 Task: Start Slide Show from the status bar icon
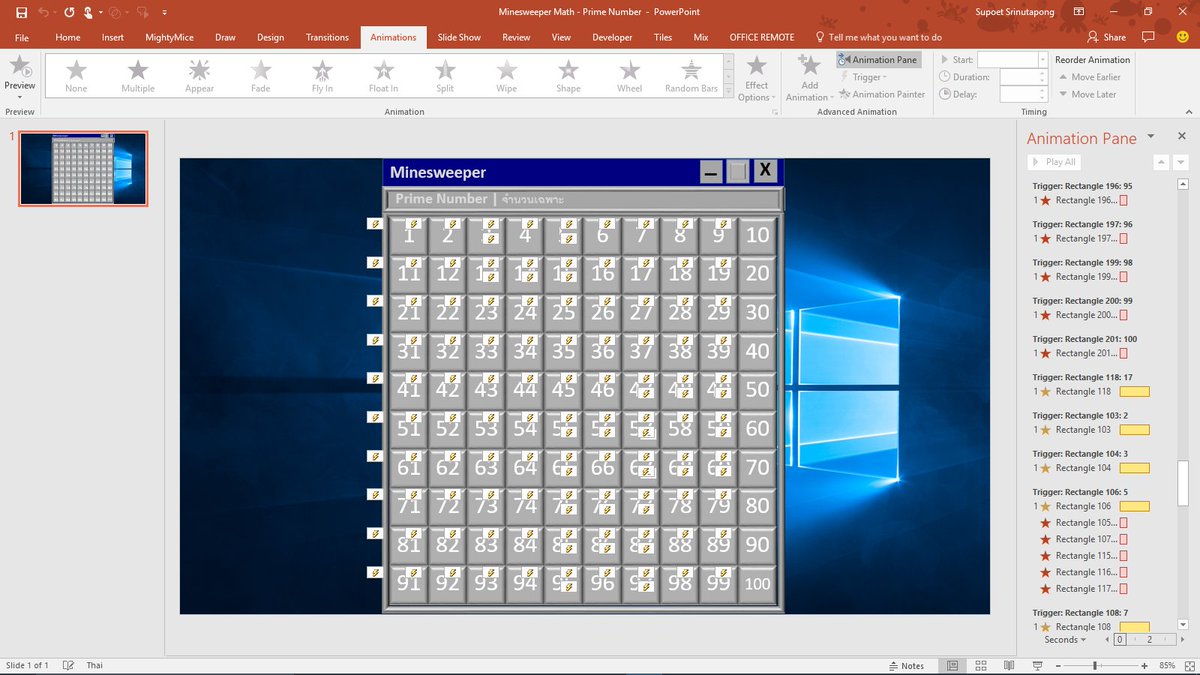1038,665
